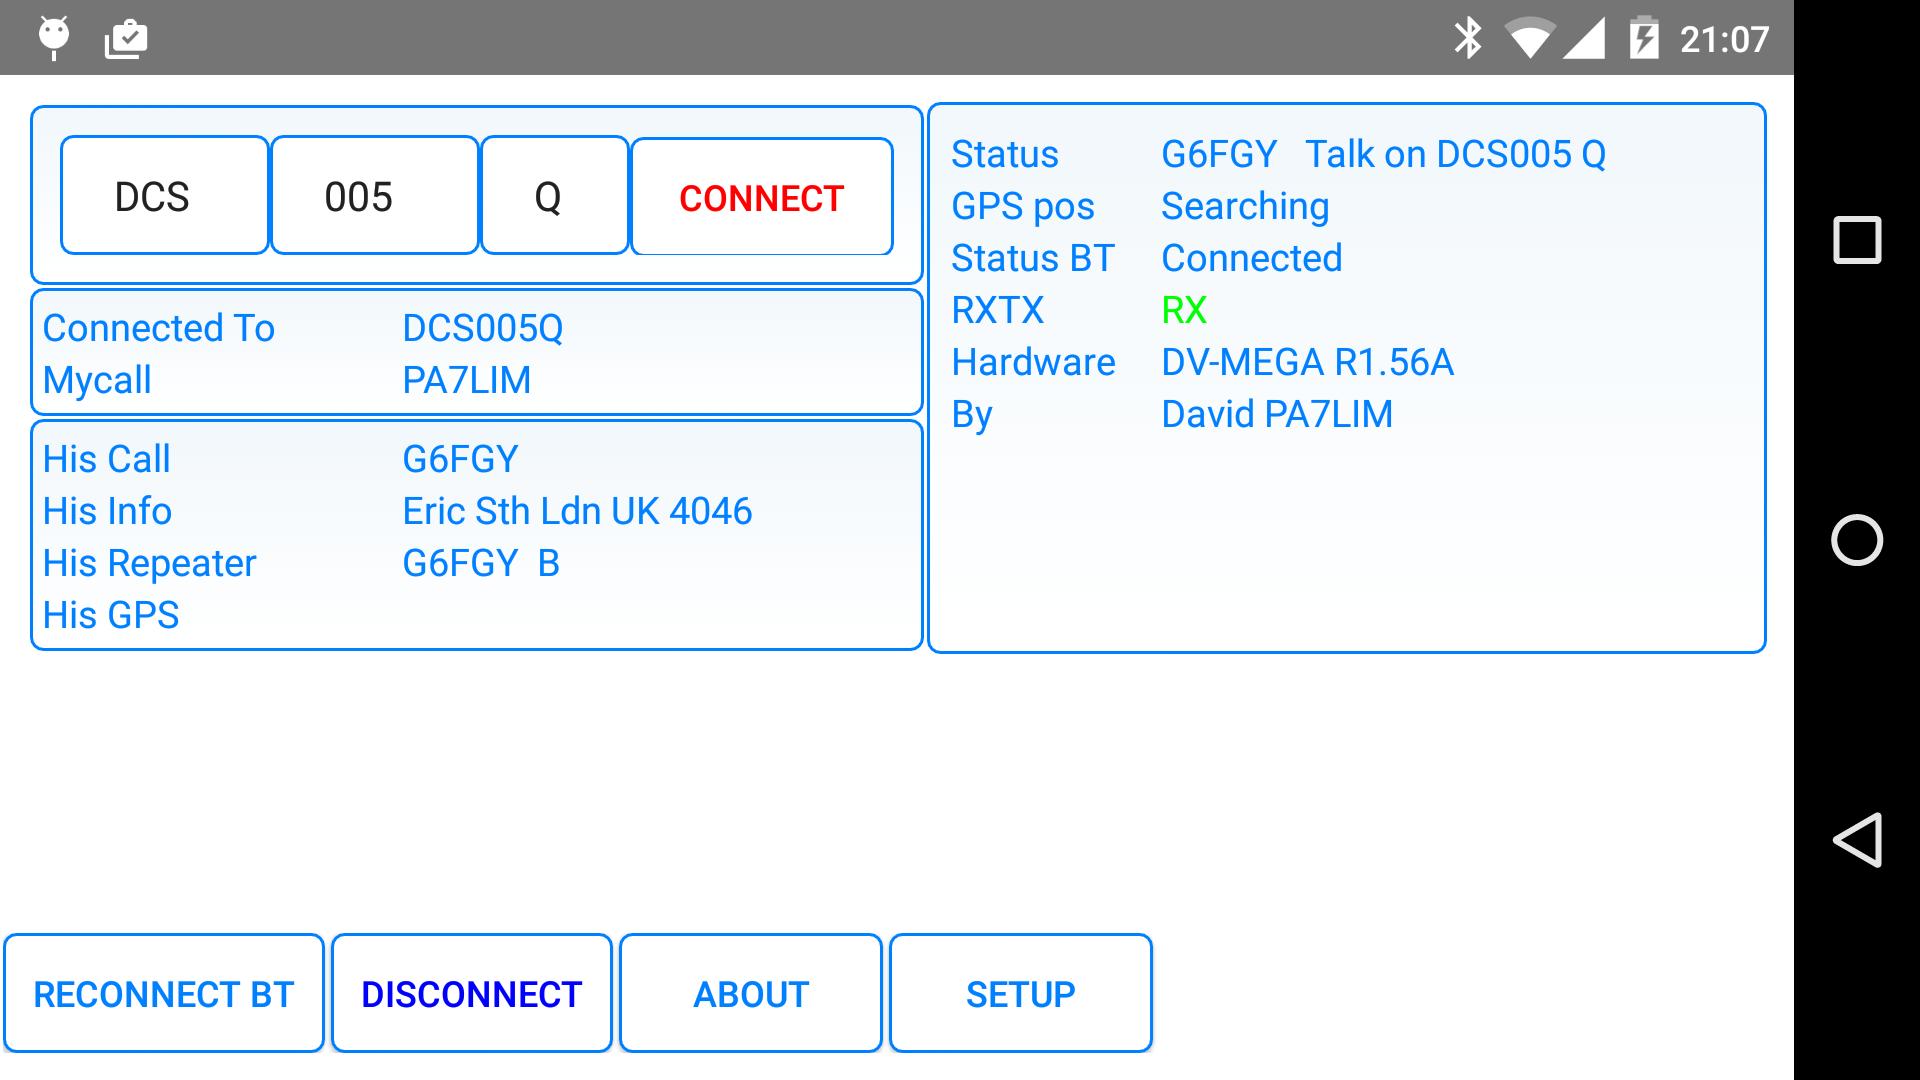Select the author text David PA7LIM
Image resolution: width=1920 pixels, height=1080 pixels.
coord(1277,414)
